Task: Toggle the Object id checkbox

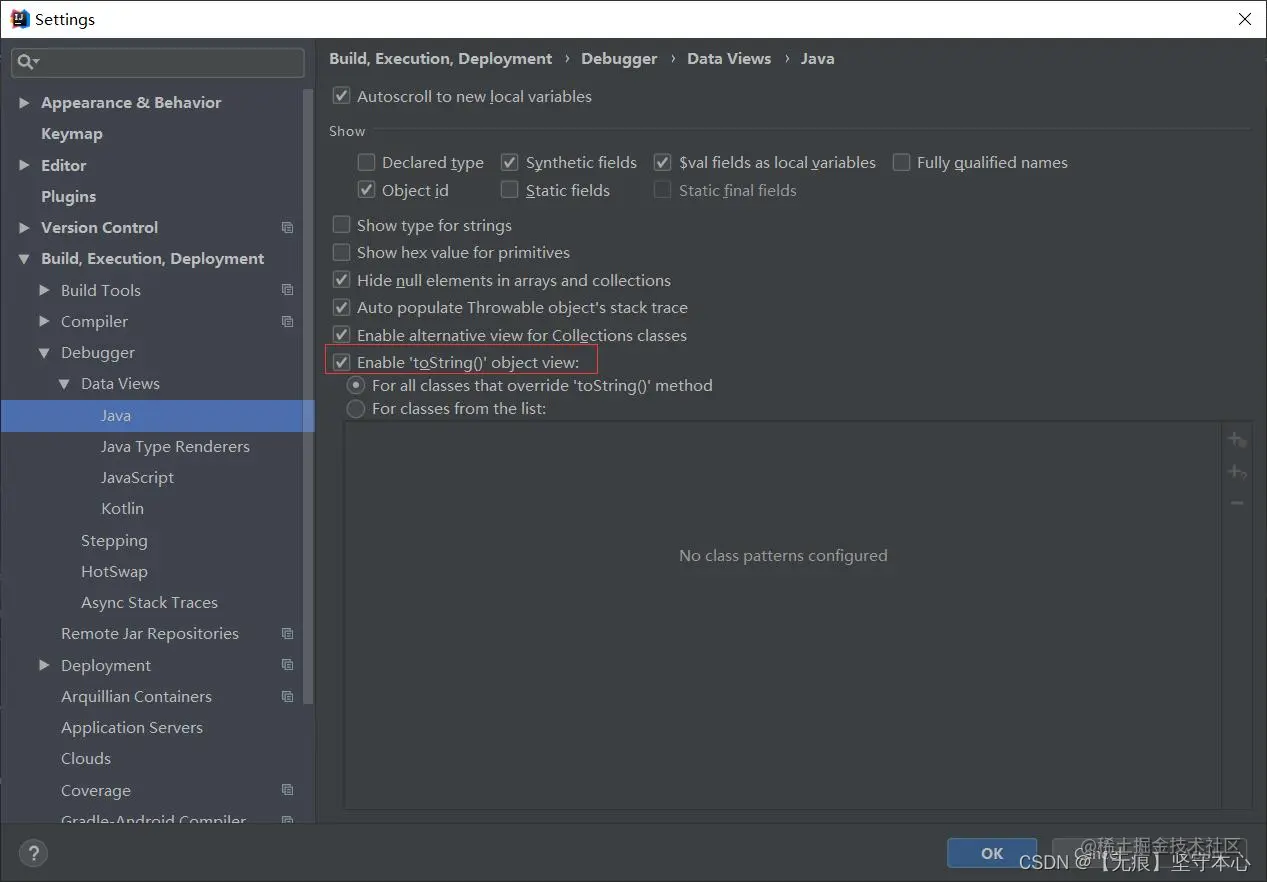Action: pos(367,190)
